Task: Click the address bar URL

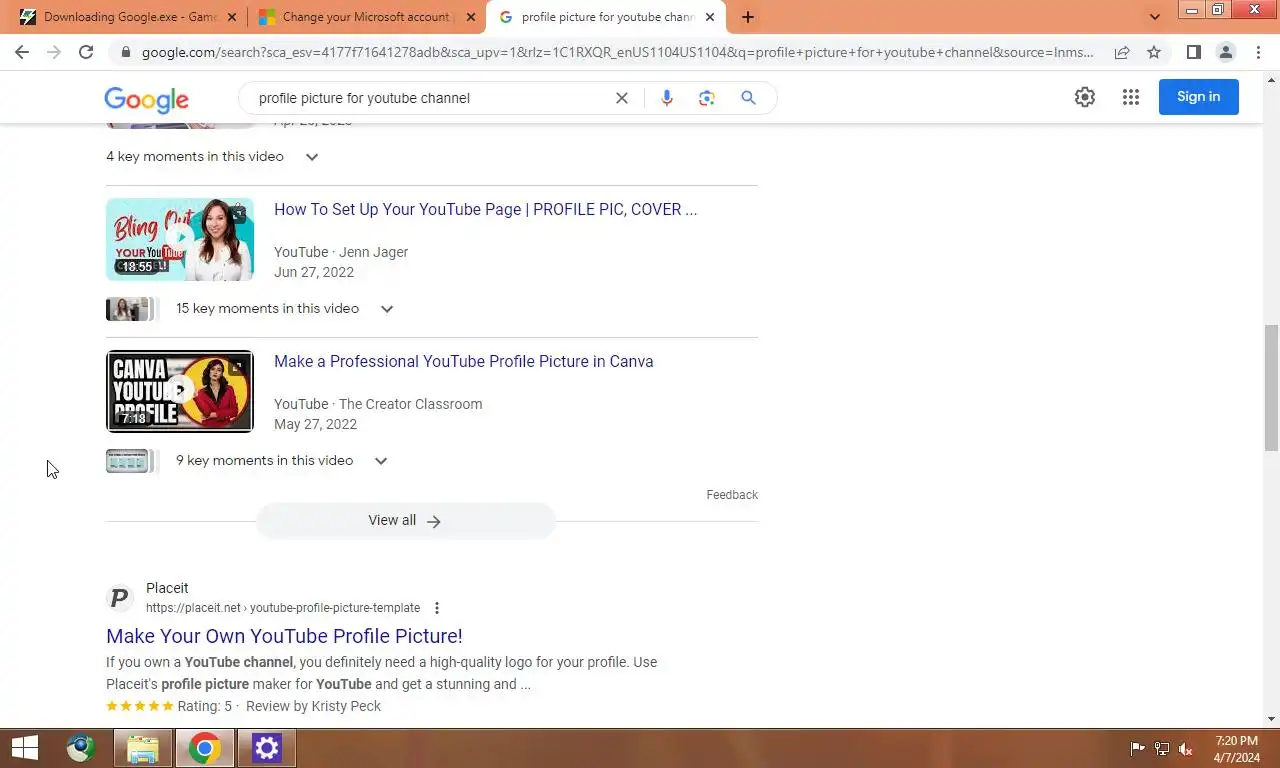Action: pos(617,52)
